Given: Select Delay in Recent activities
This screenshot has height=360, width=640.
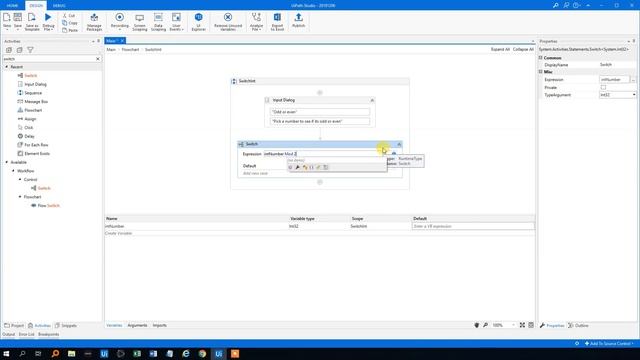Looking at the screenshot, I should pyautogui.click(x=29, y=136).
